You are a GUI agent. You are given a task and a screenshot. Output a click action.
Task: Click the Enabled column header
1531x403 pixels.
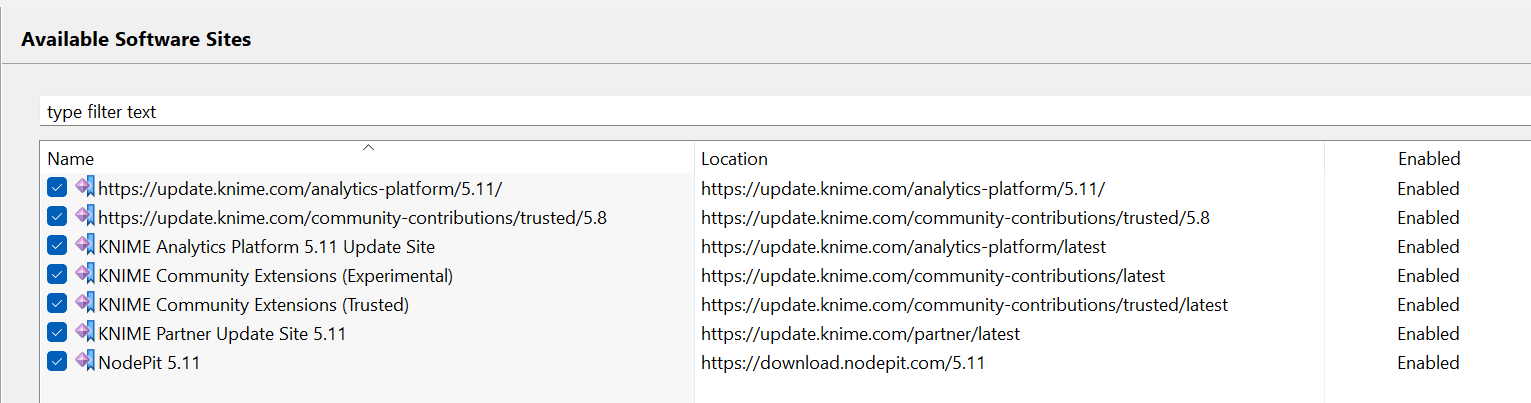coord(1428,159)
